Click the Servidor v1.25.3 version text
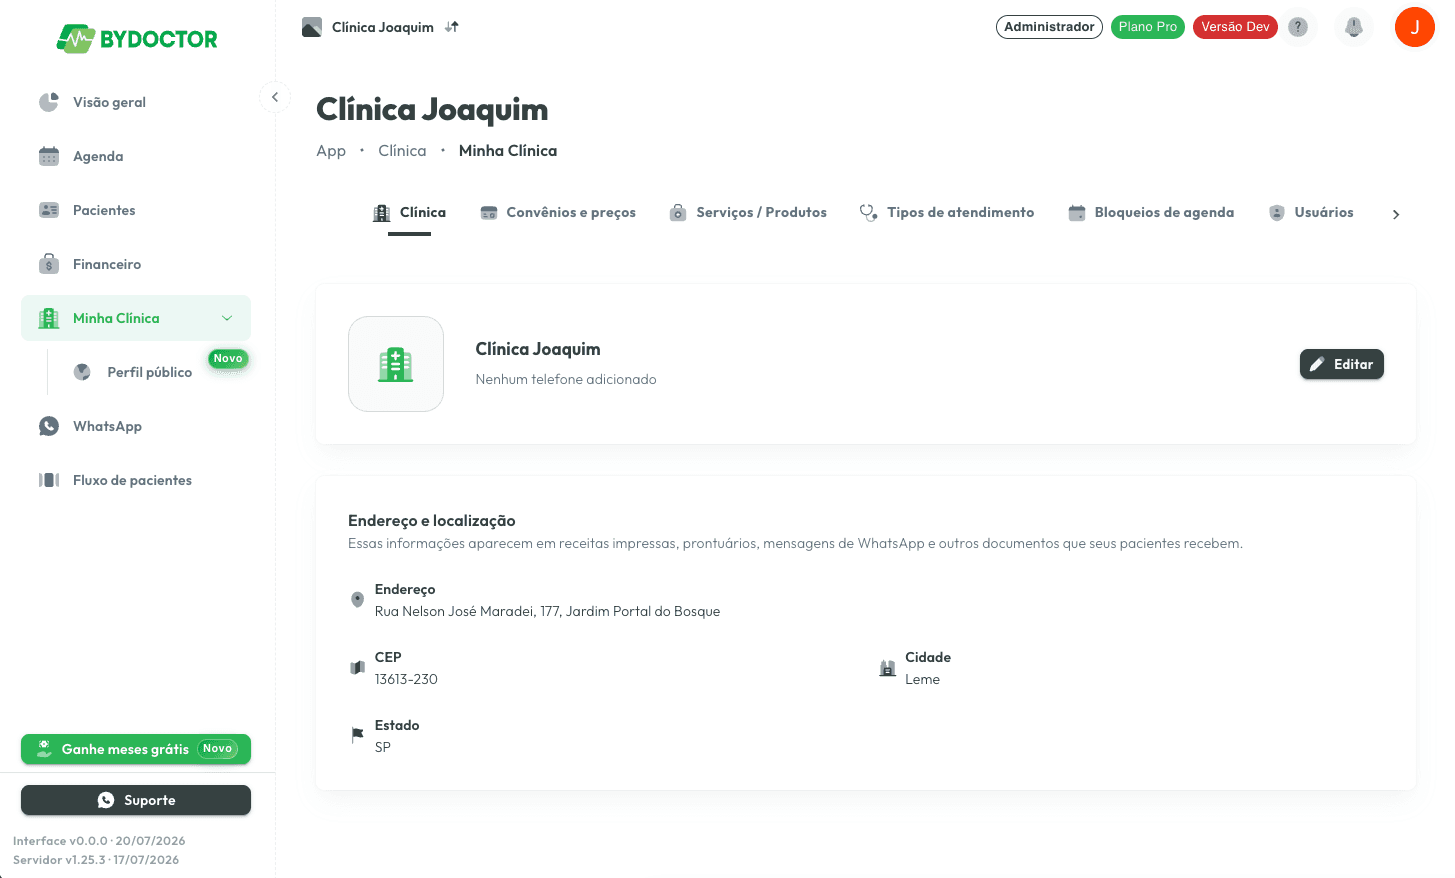This screenshot has width=1455, height=878. tap(96, 860)
